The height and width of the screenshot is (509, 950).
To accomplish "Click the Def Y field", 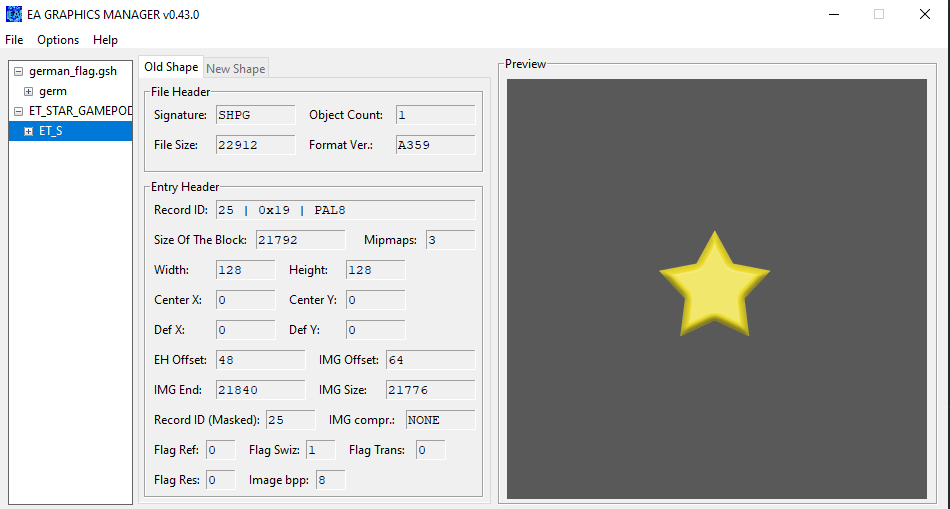I will pos(376,330).
